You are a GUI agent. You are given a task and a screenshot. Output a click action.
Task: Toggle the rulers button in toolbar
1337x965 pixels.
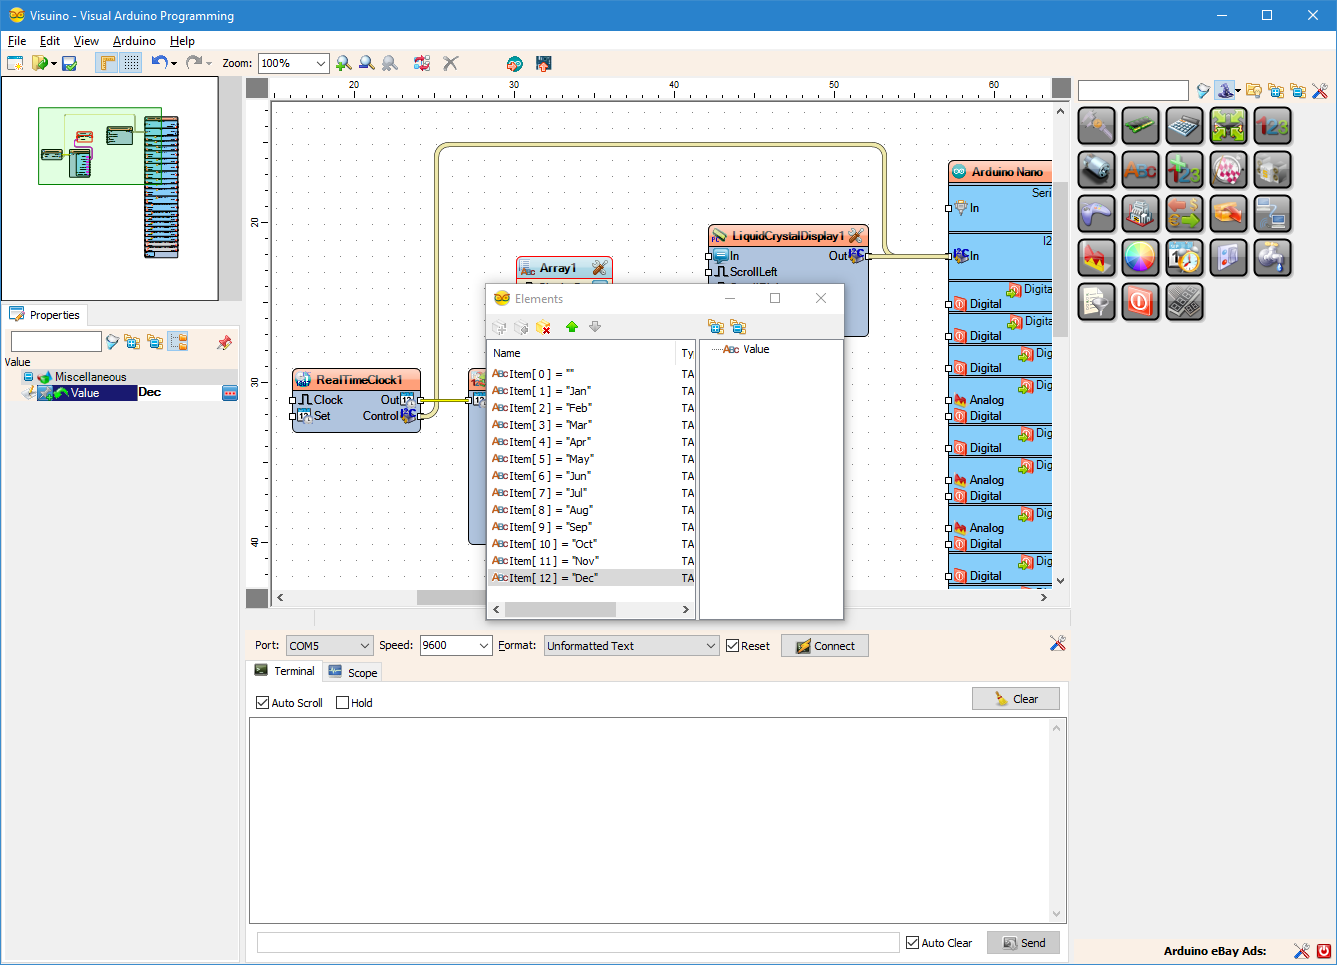[x=107, y=63]
